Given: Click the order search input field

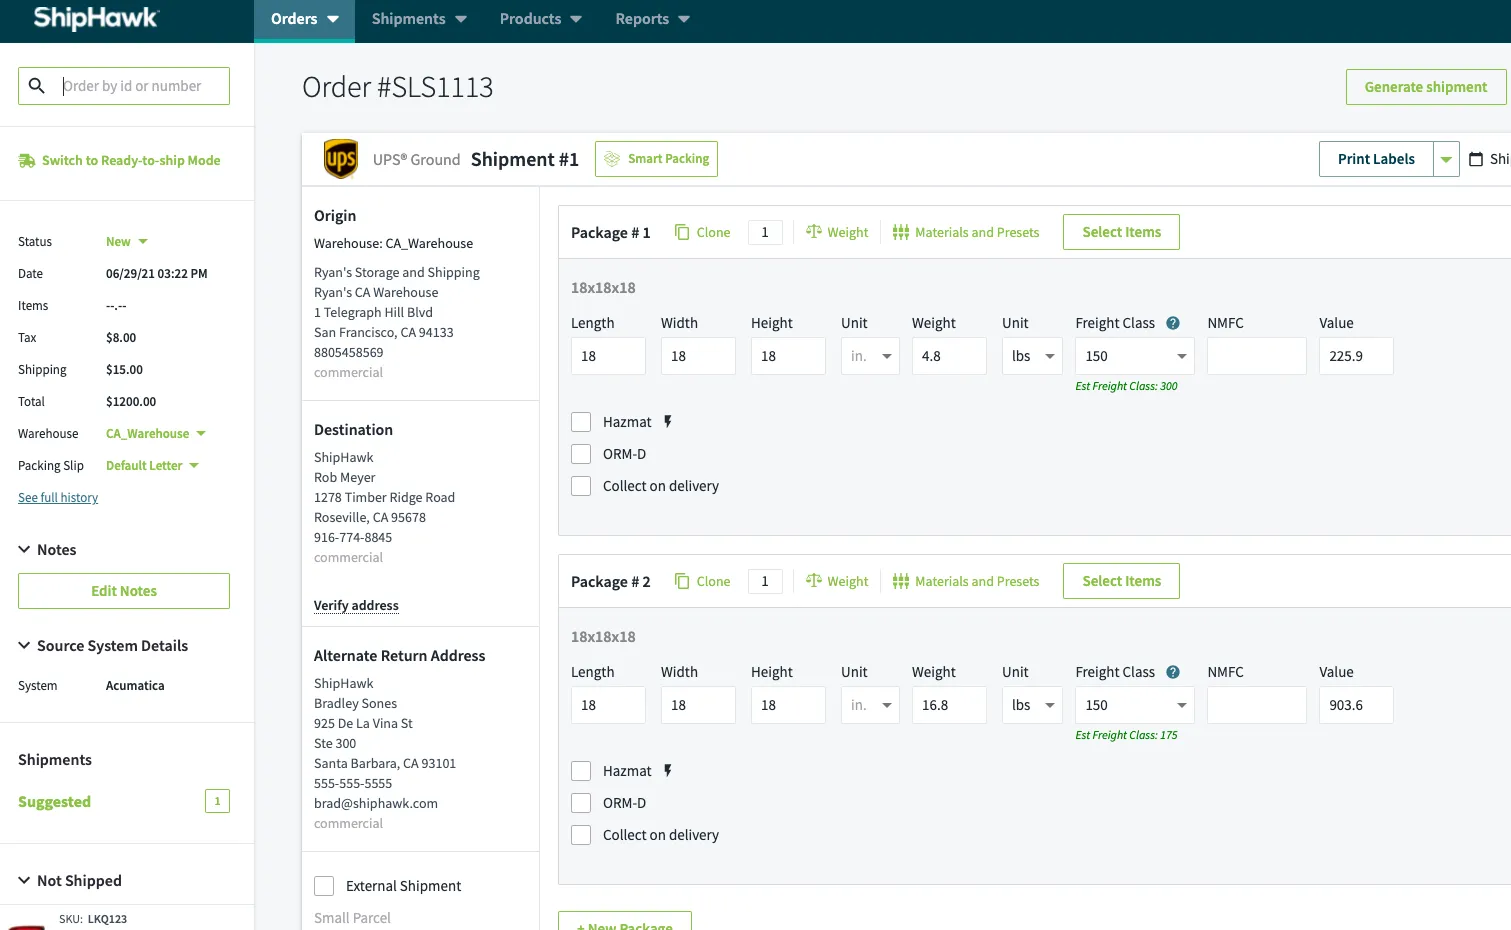Looking at the screenshot, I should tap(140, 86).
